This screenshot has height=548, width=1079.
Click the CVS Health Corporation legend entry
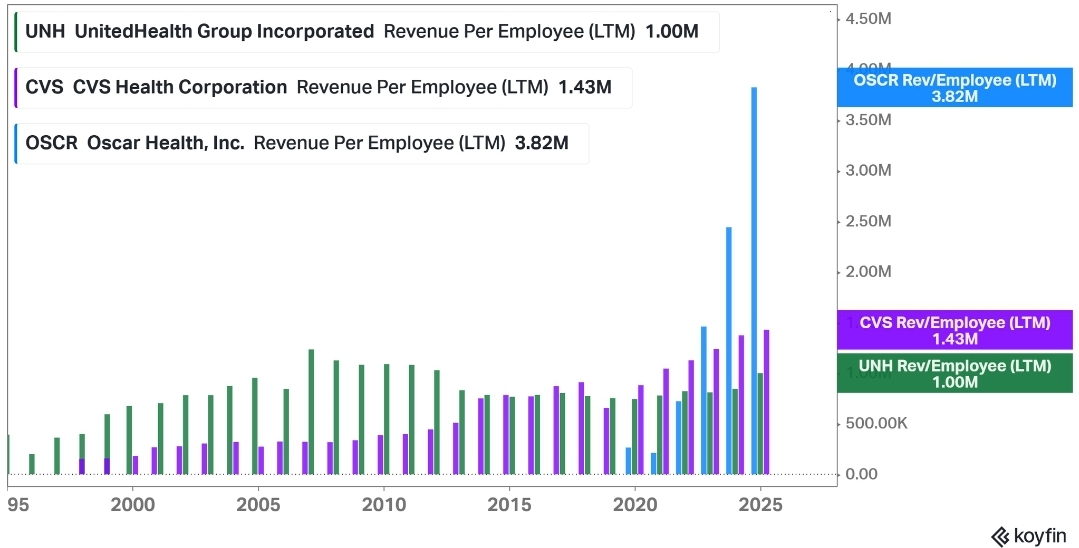323,87
